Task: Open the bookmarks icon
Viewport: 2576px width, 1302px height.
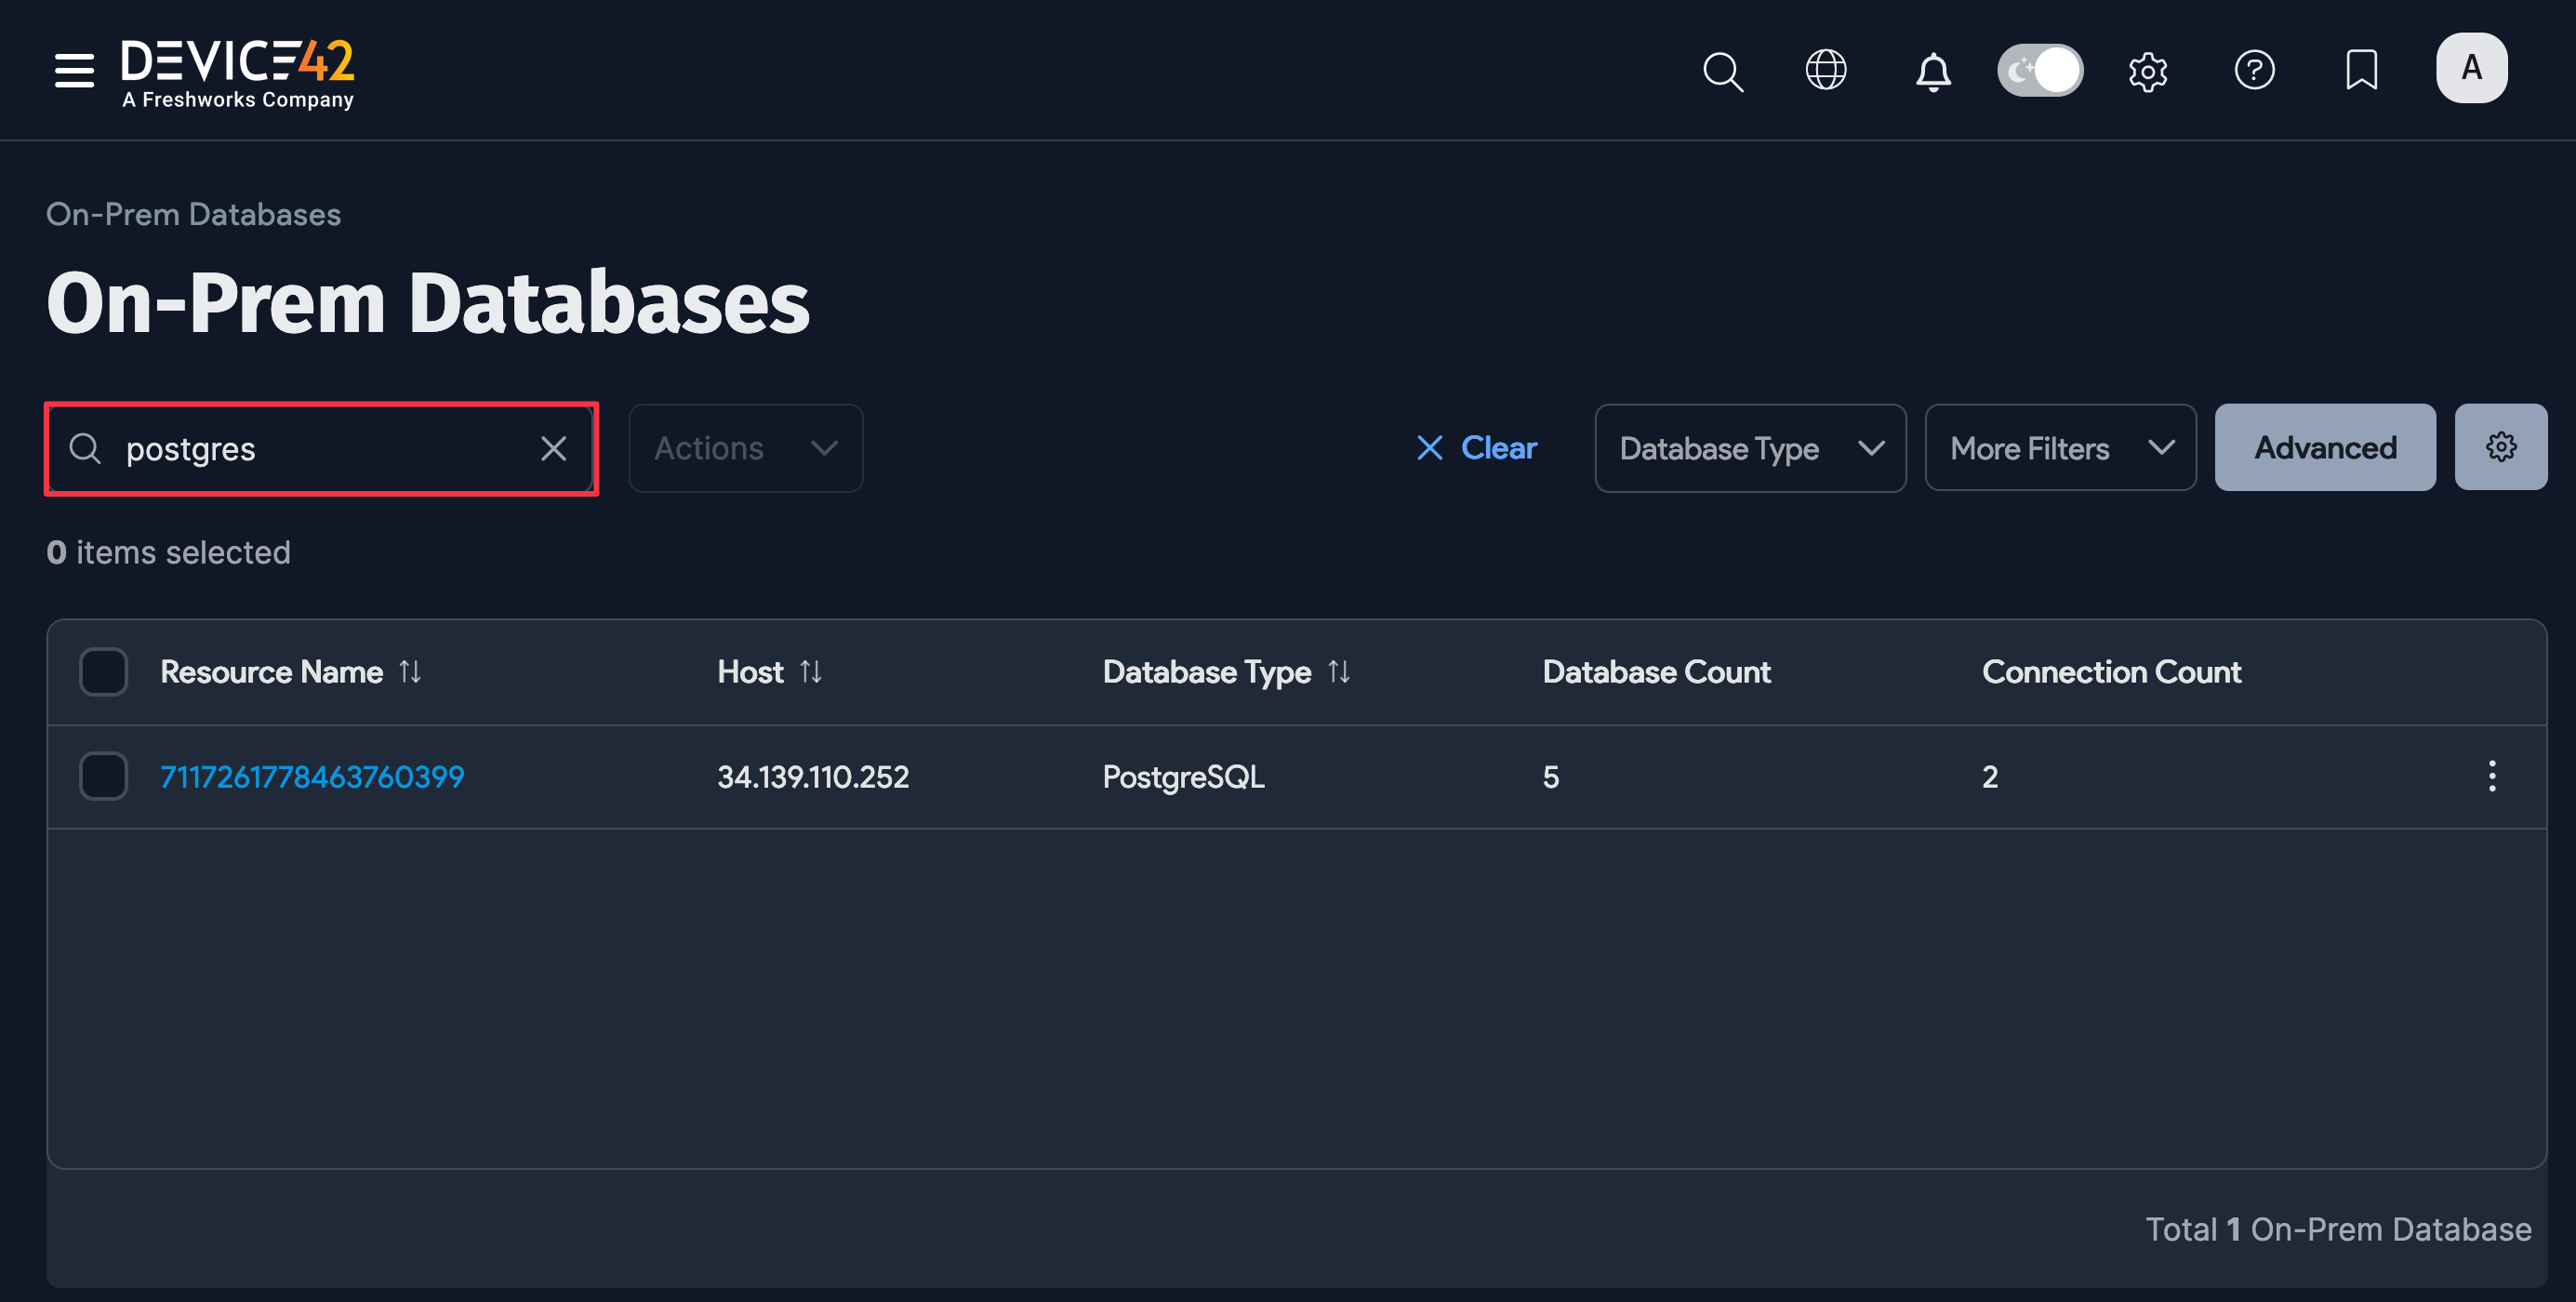Action: (2360, 70)
